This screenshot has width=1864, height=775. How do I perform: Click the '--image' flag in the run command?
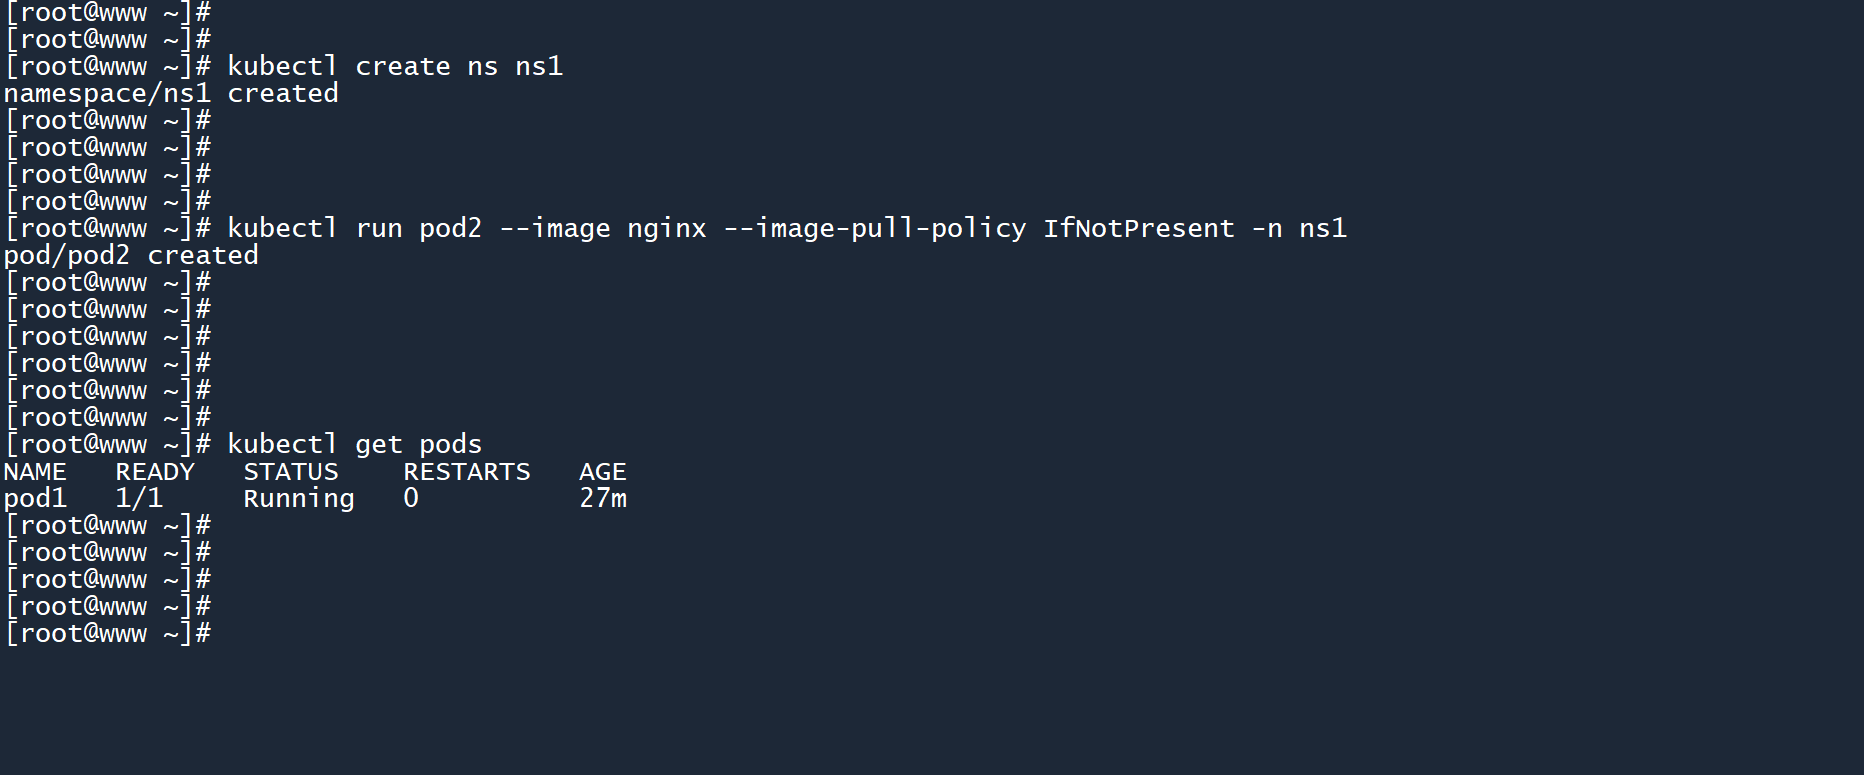tap(554, 229)
